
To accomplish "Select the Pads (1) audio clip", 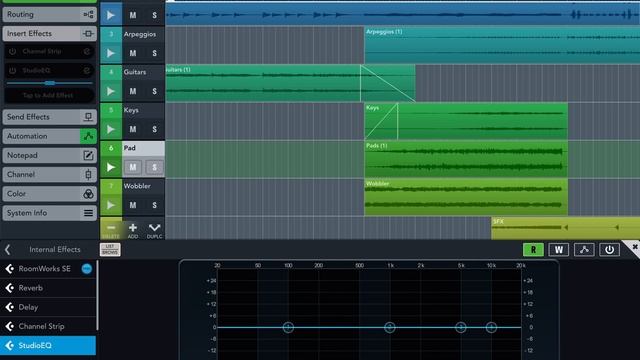I will coord(466,159).
